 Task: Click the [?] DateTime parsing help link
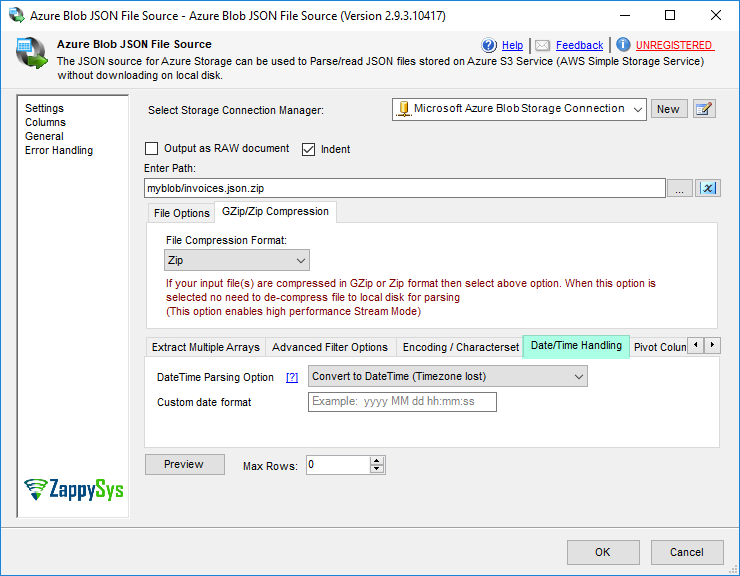292,377
